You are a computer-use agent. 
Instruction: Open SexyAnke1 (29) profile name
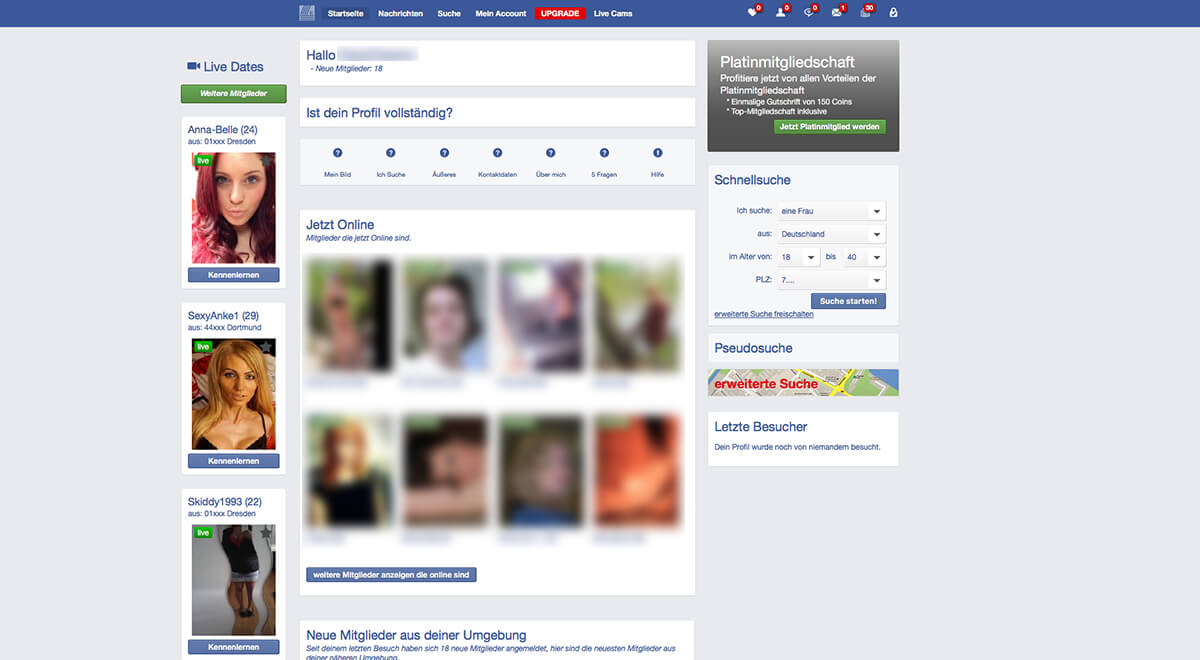tap(223, 316)
